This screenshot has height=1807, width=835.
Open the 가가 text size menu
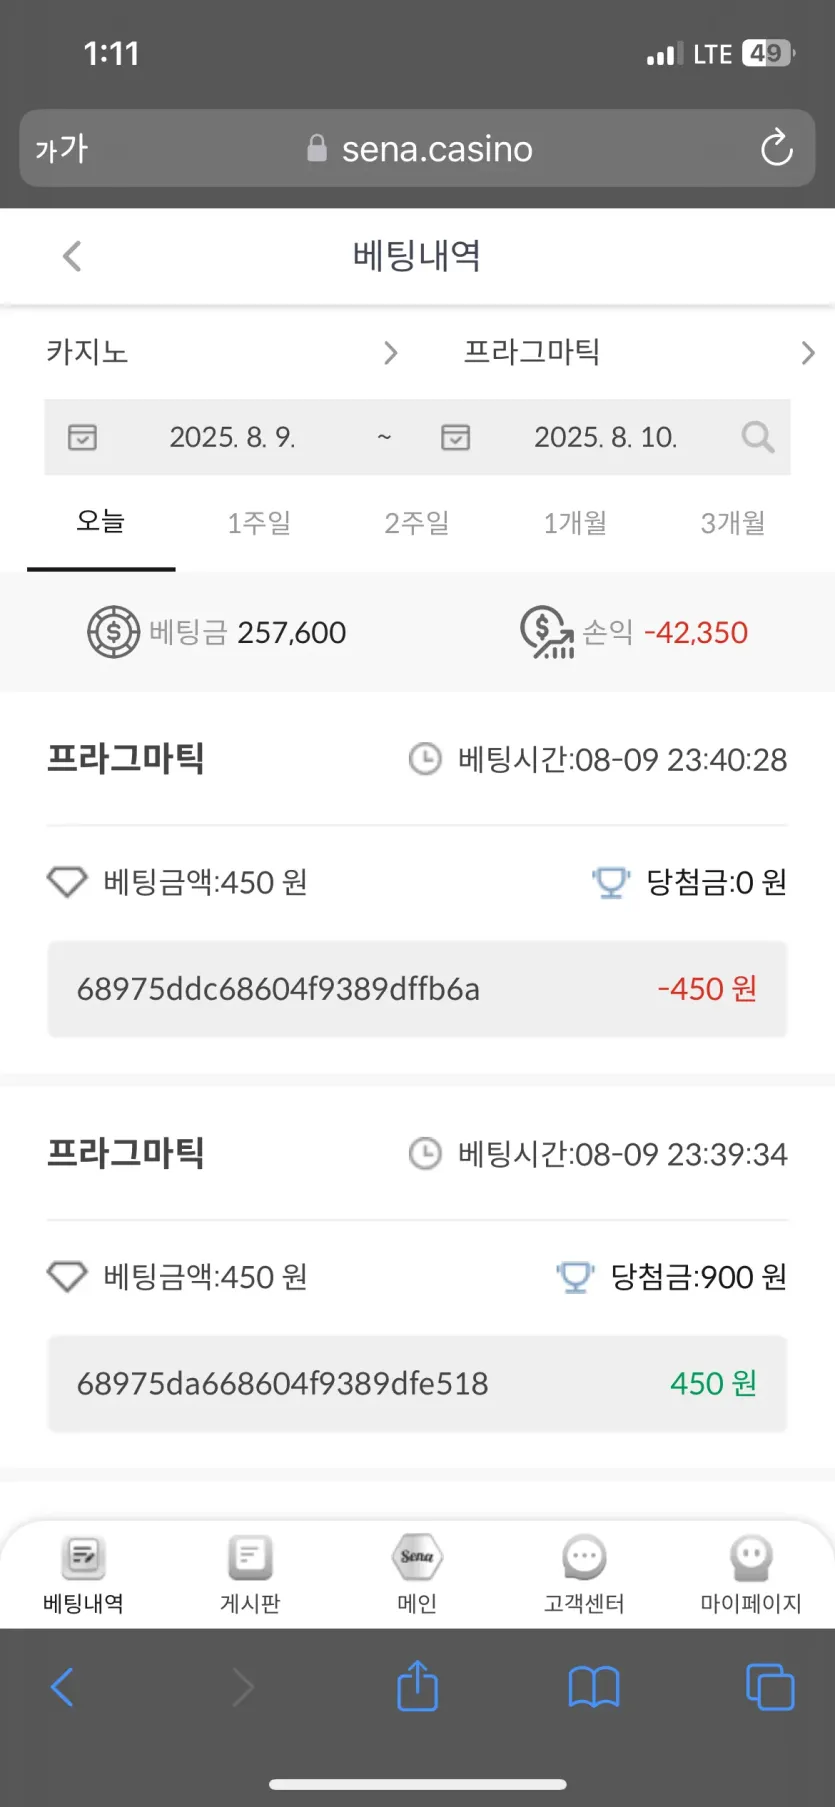62,149
